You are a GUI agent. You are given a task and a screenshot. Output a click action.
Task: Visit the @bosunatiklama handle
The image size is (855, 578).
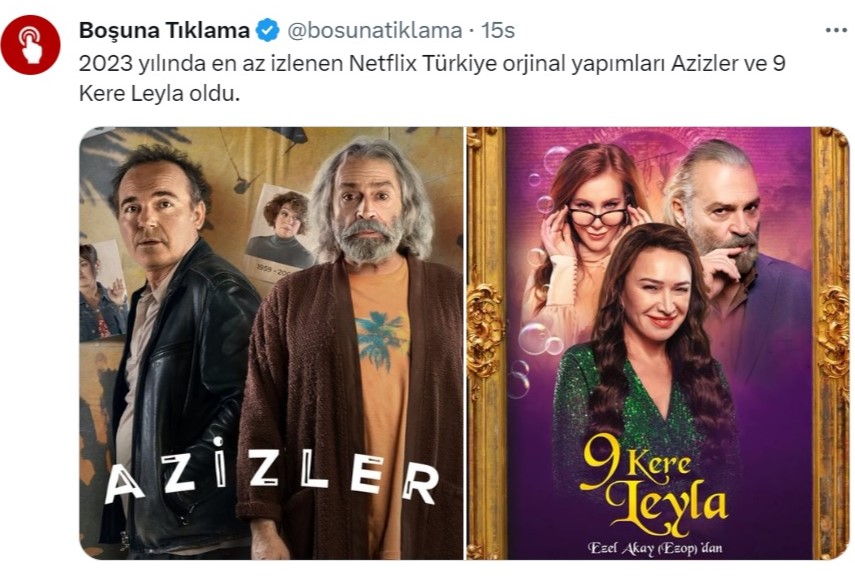(x=374, y=31)
